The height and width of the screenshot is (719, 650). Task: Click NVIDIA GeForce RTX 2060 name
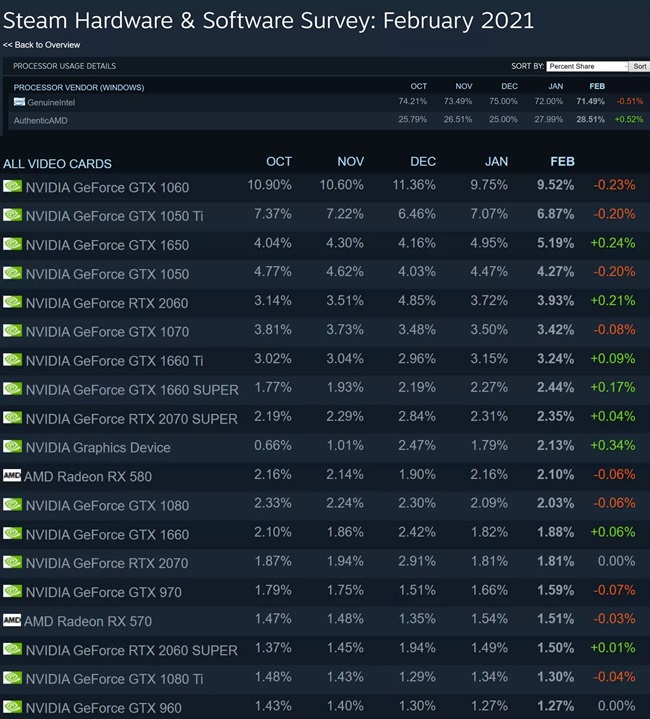pyautogui.click(x=107, y=303)
